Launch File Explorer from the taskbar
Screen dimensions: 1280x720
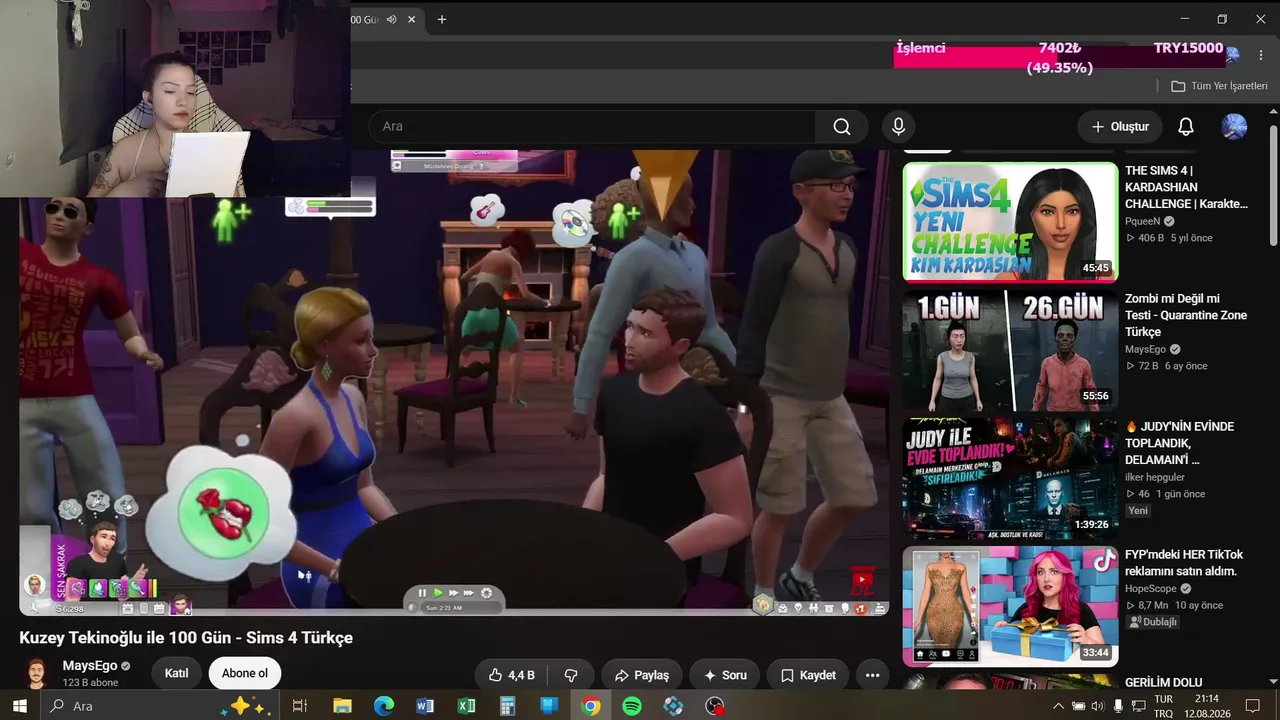coord(342,706)
